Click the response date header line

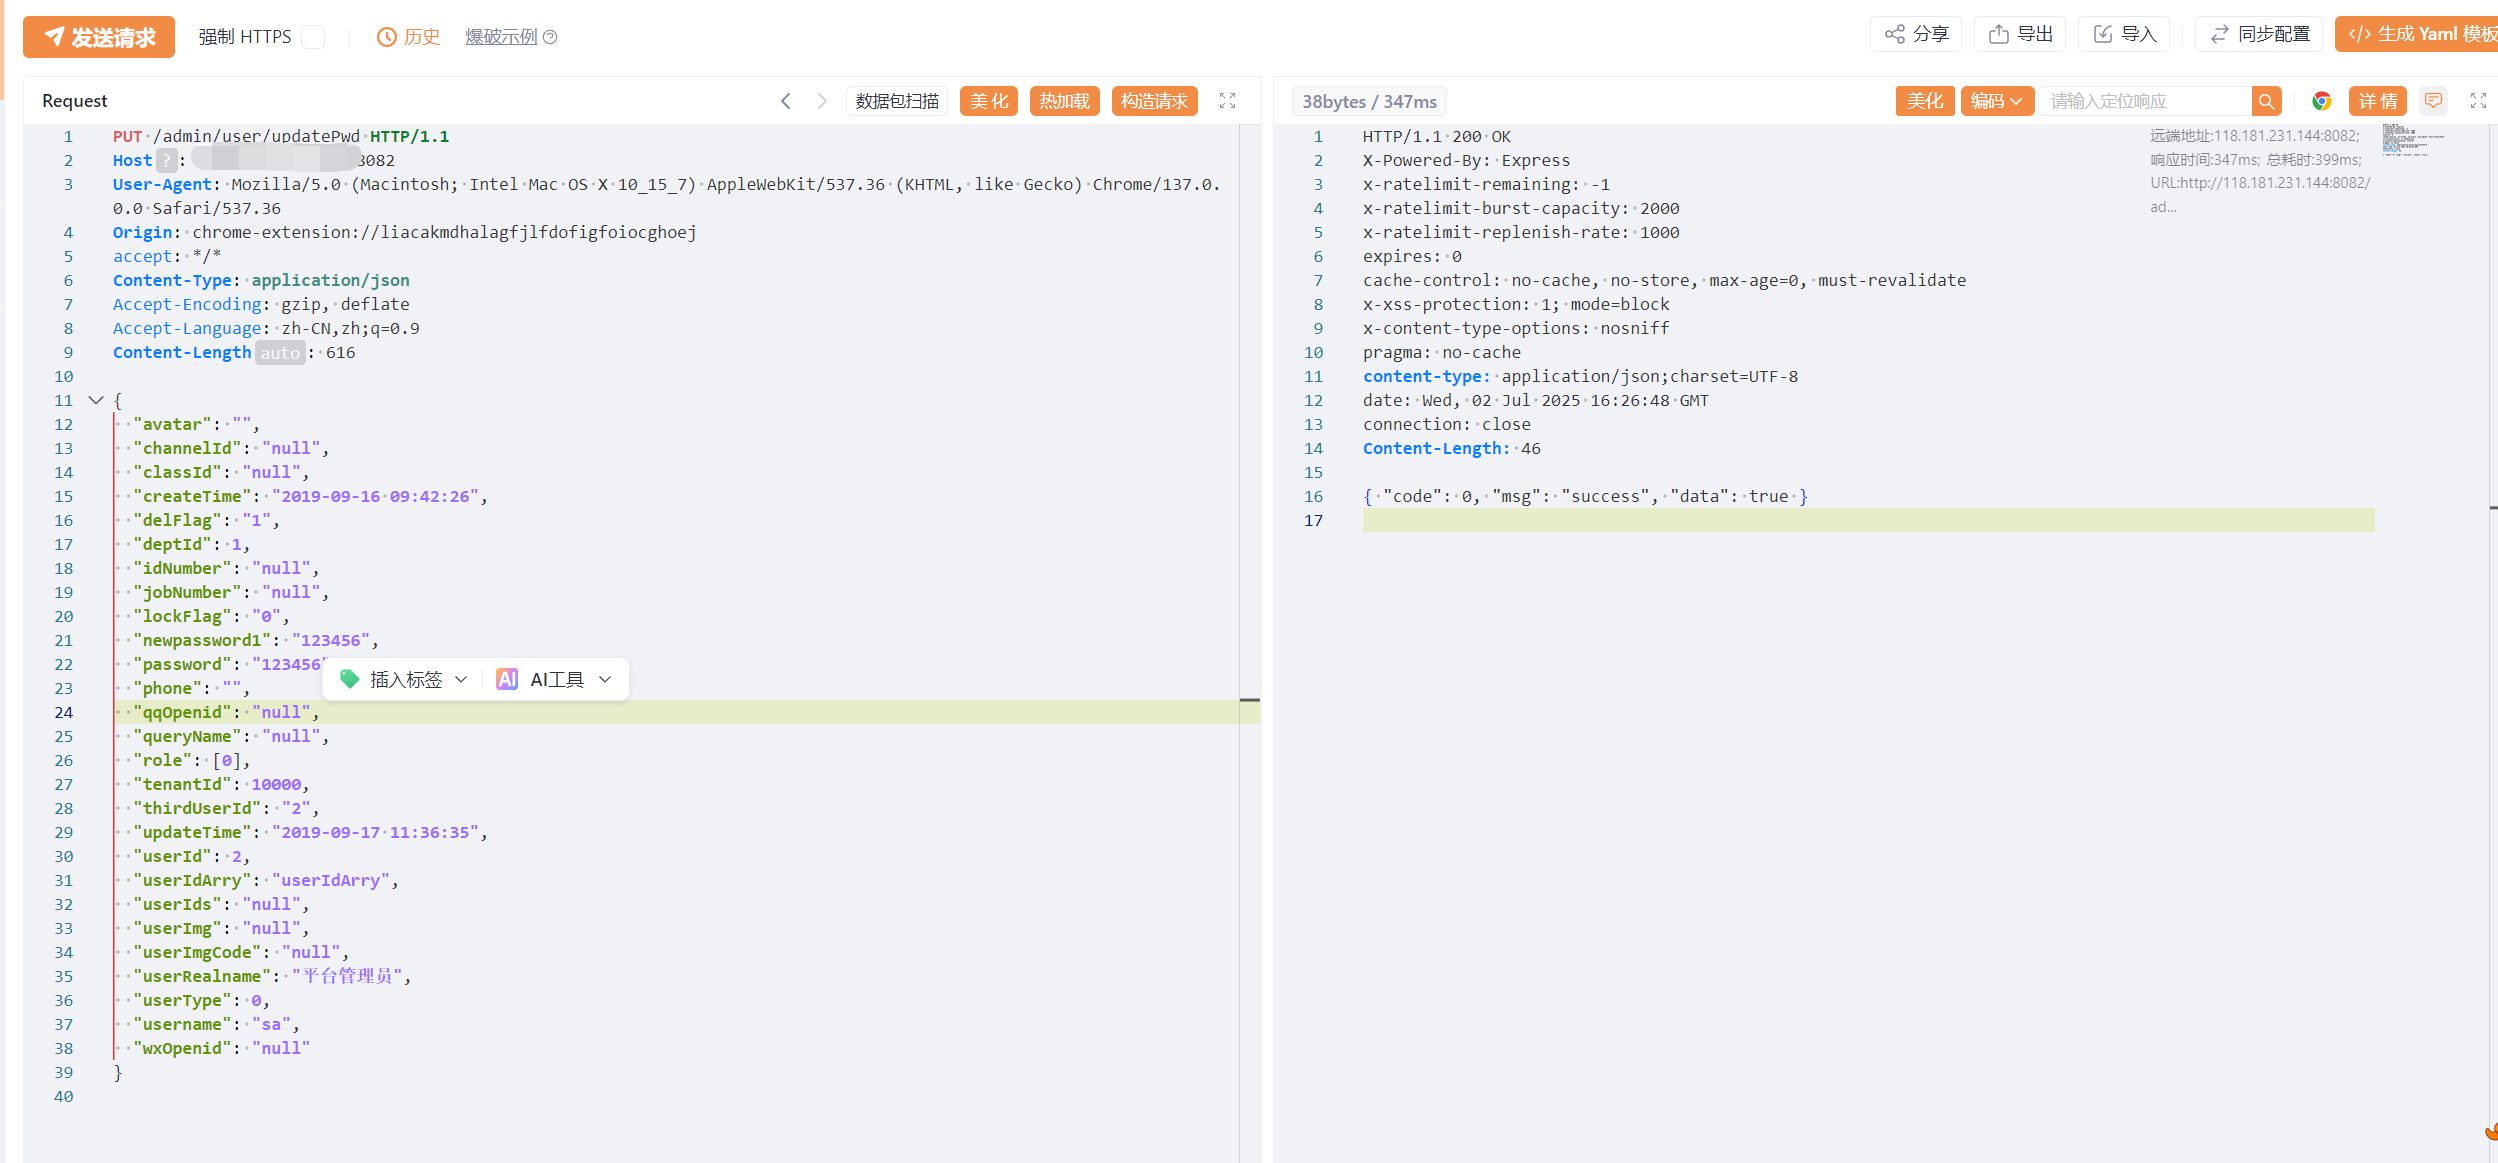[1536, 400]
